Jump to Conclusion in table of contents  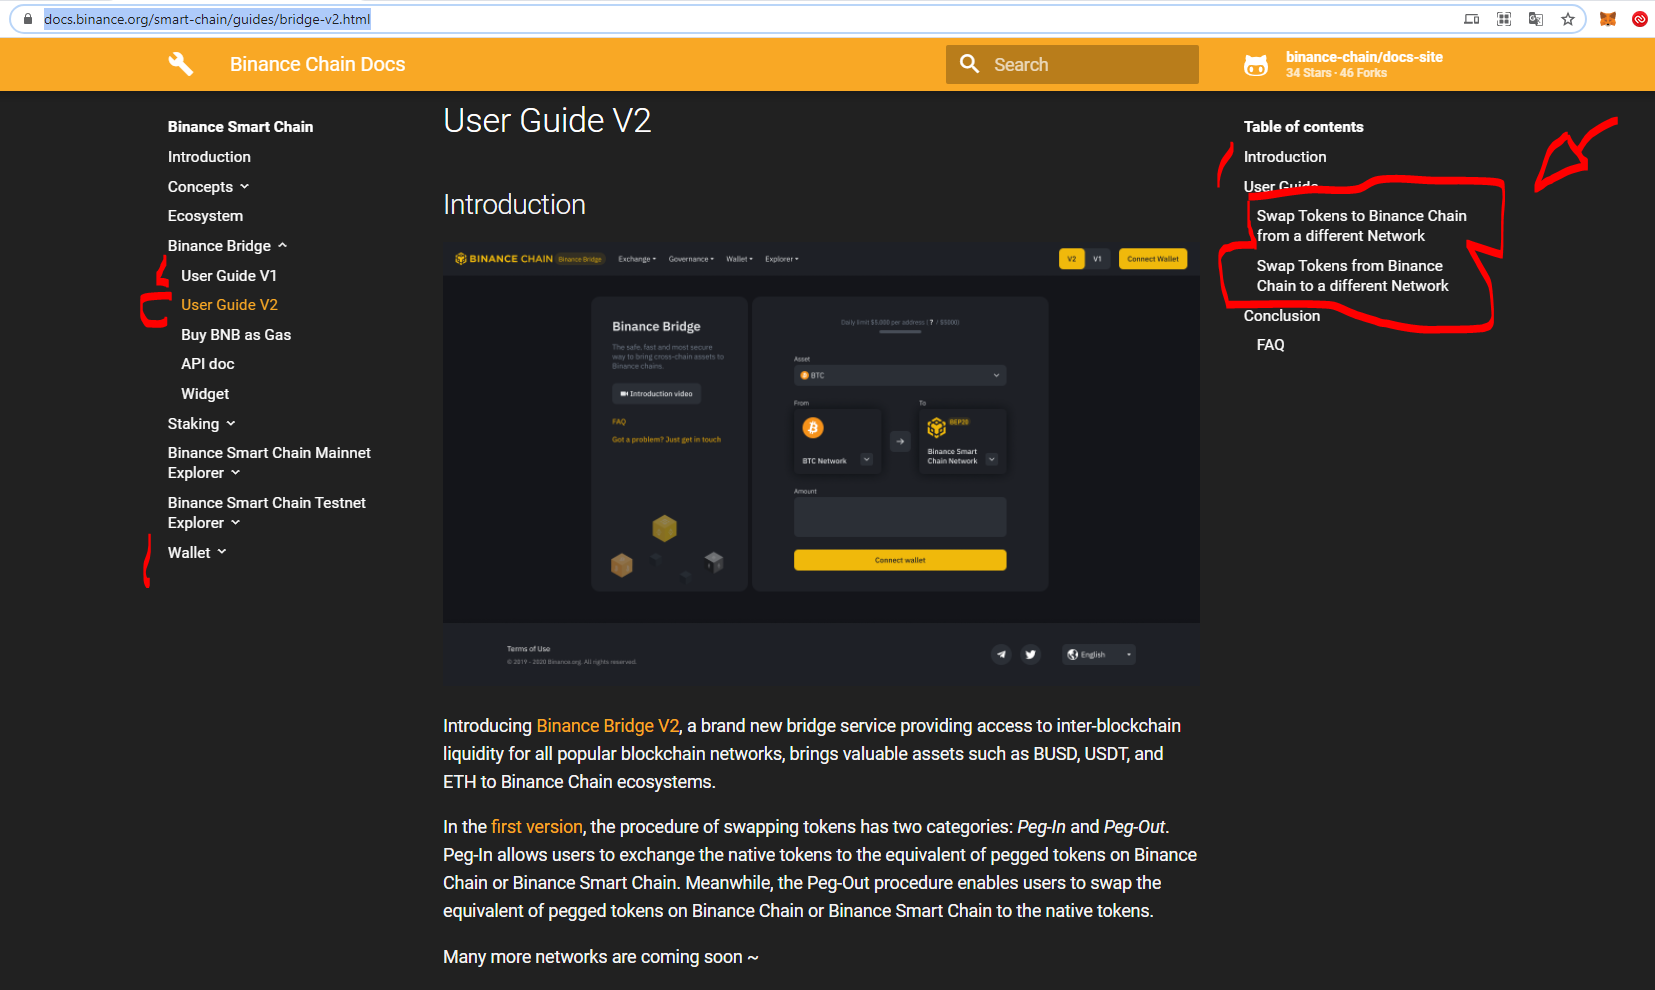tap(1282, 316)
